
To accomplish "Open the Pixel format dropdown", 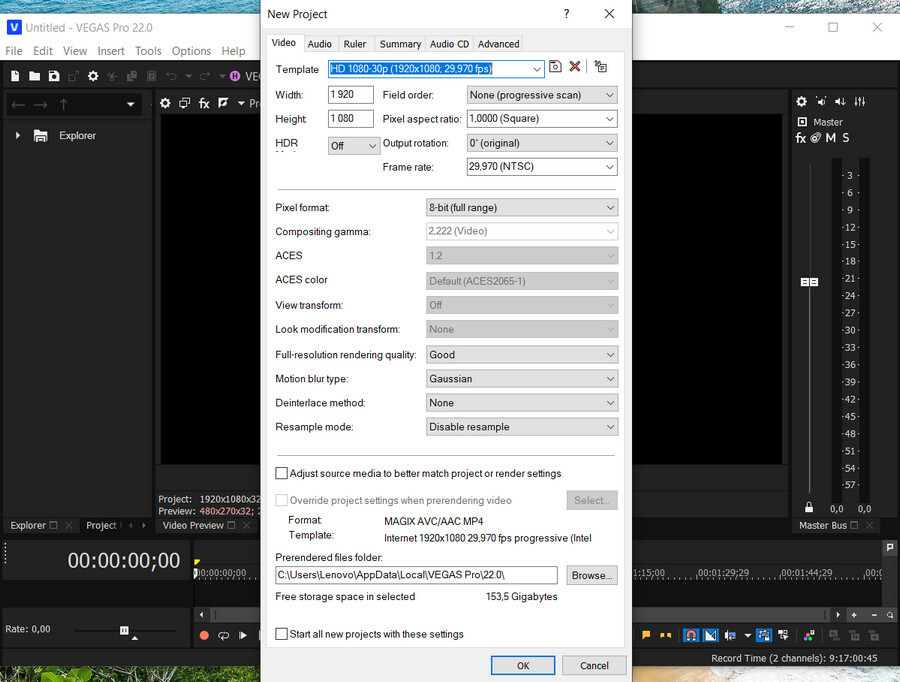I will [522, 207].
